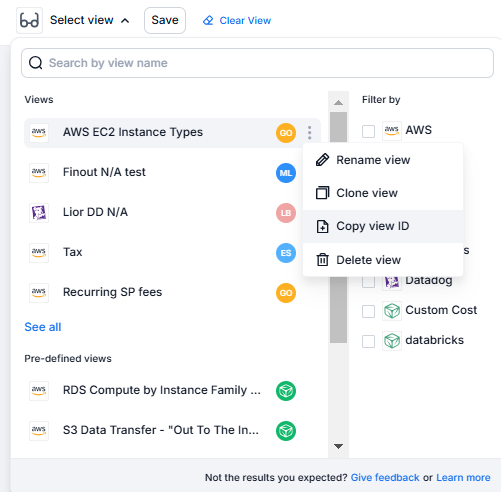Click the views list scrollbar thumb
This screenshot has width=501, height=492.
click(338, 227)
